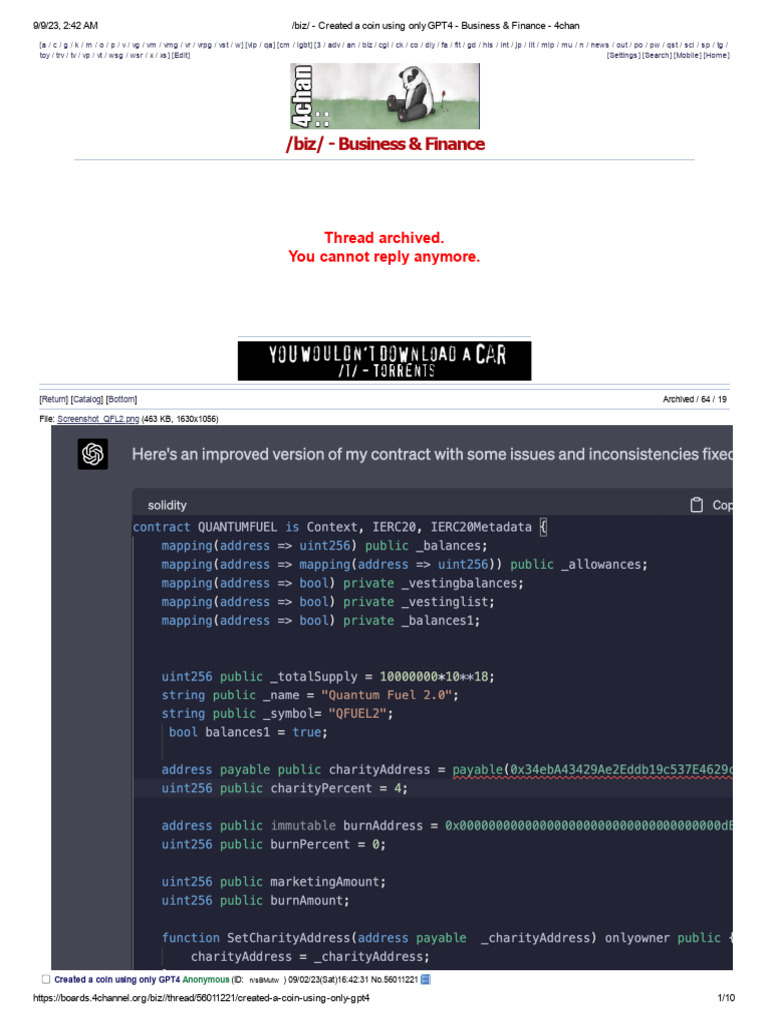
Task: Click the 'solidity' code block label
Action: point(167,505)
